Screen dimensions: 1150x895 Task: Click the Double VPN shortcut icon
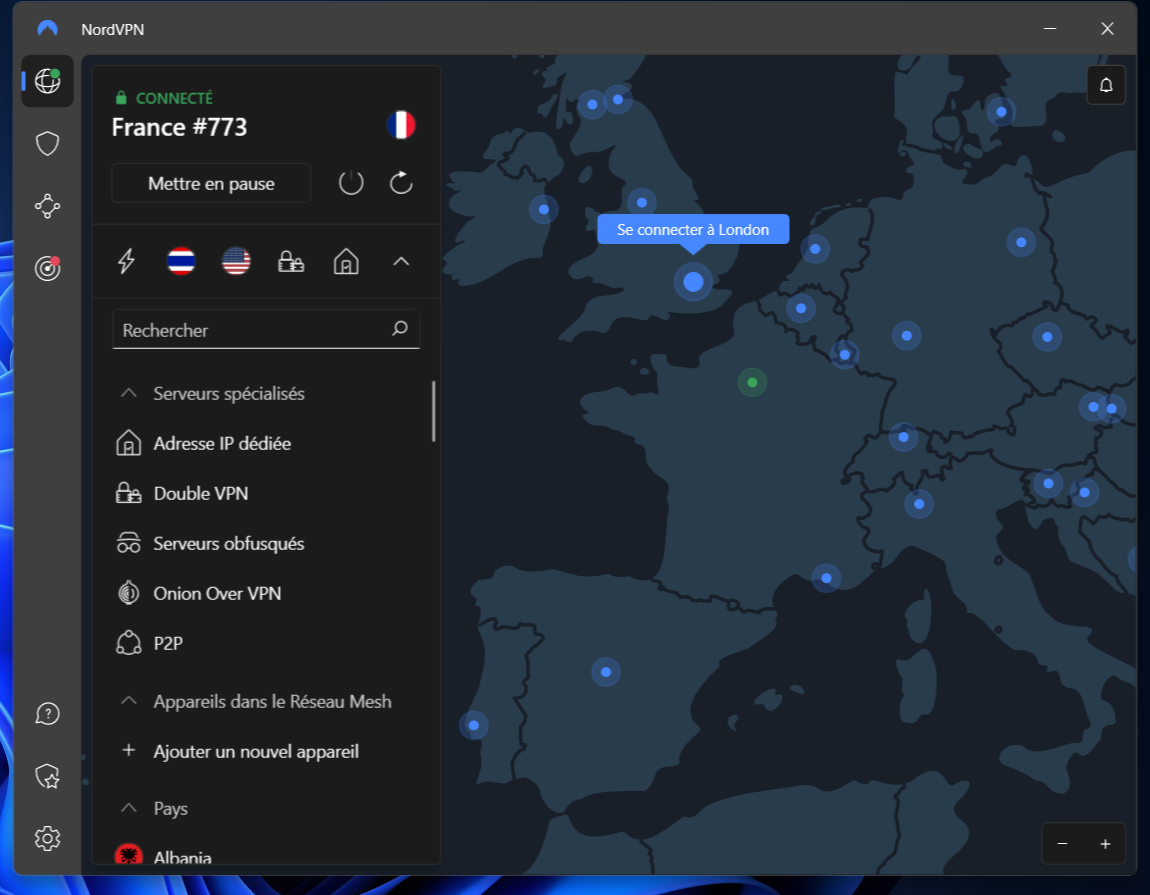(291, 261)
